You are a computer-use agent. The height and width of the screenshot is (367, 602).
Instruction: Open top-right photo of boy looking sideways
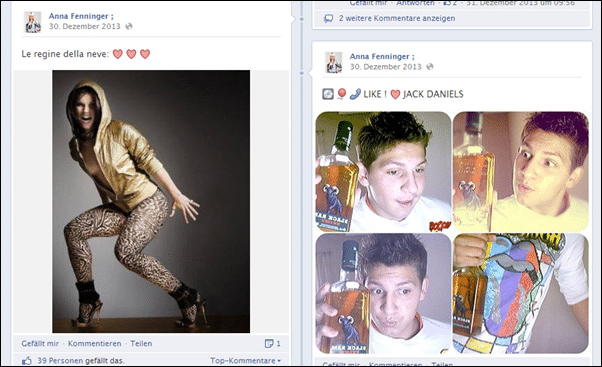pyautogui.click(x=521, y=172)
